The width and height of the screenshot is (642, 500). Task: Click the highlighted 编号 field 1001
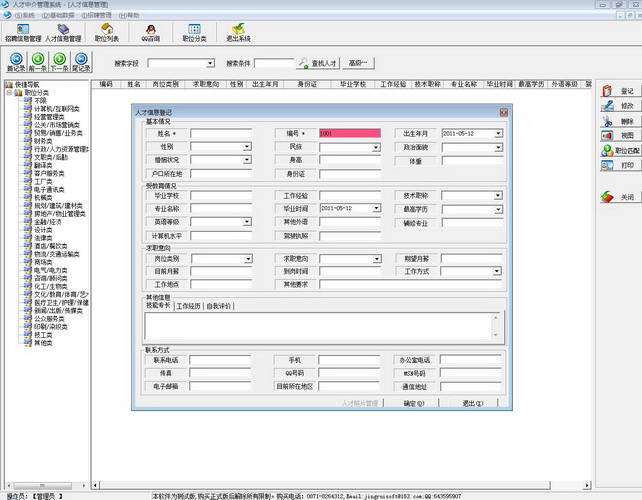[350, 133]
